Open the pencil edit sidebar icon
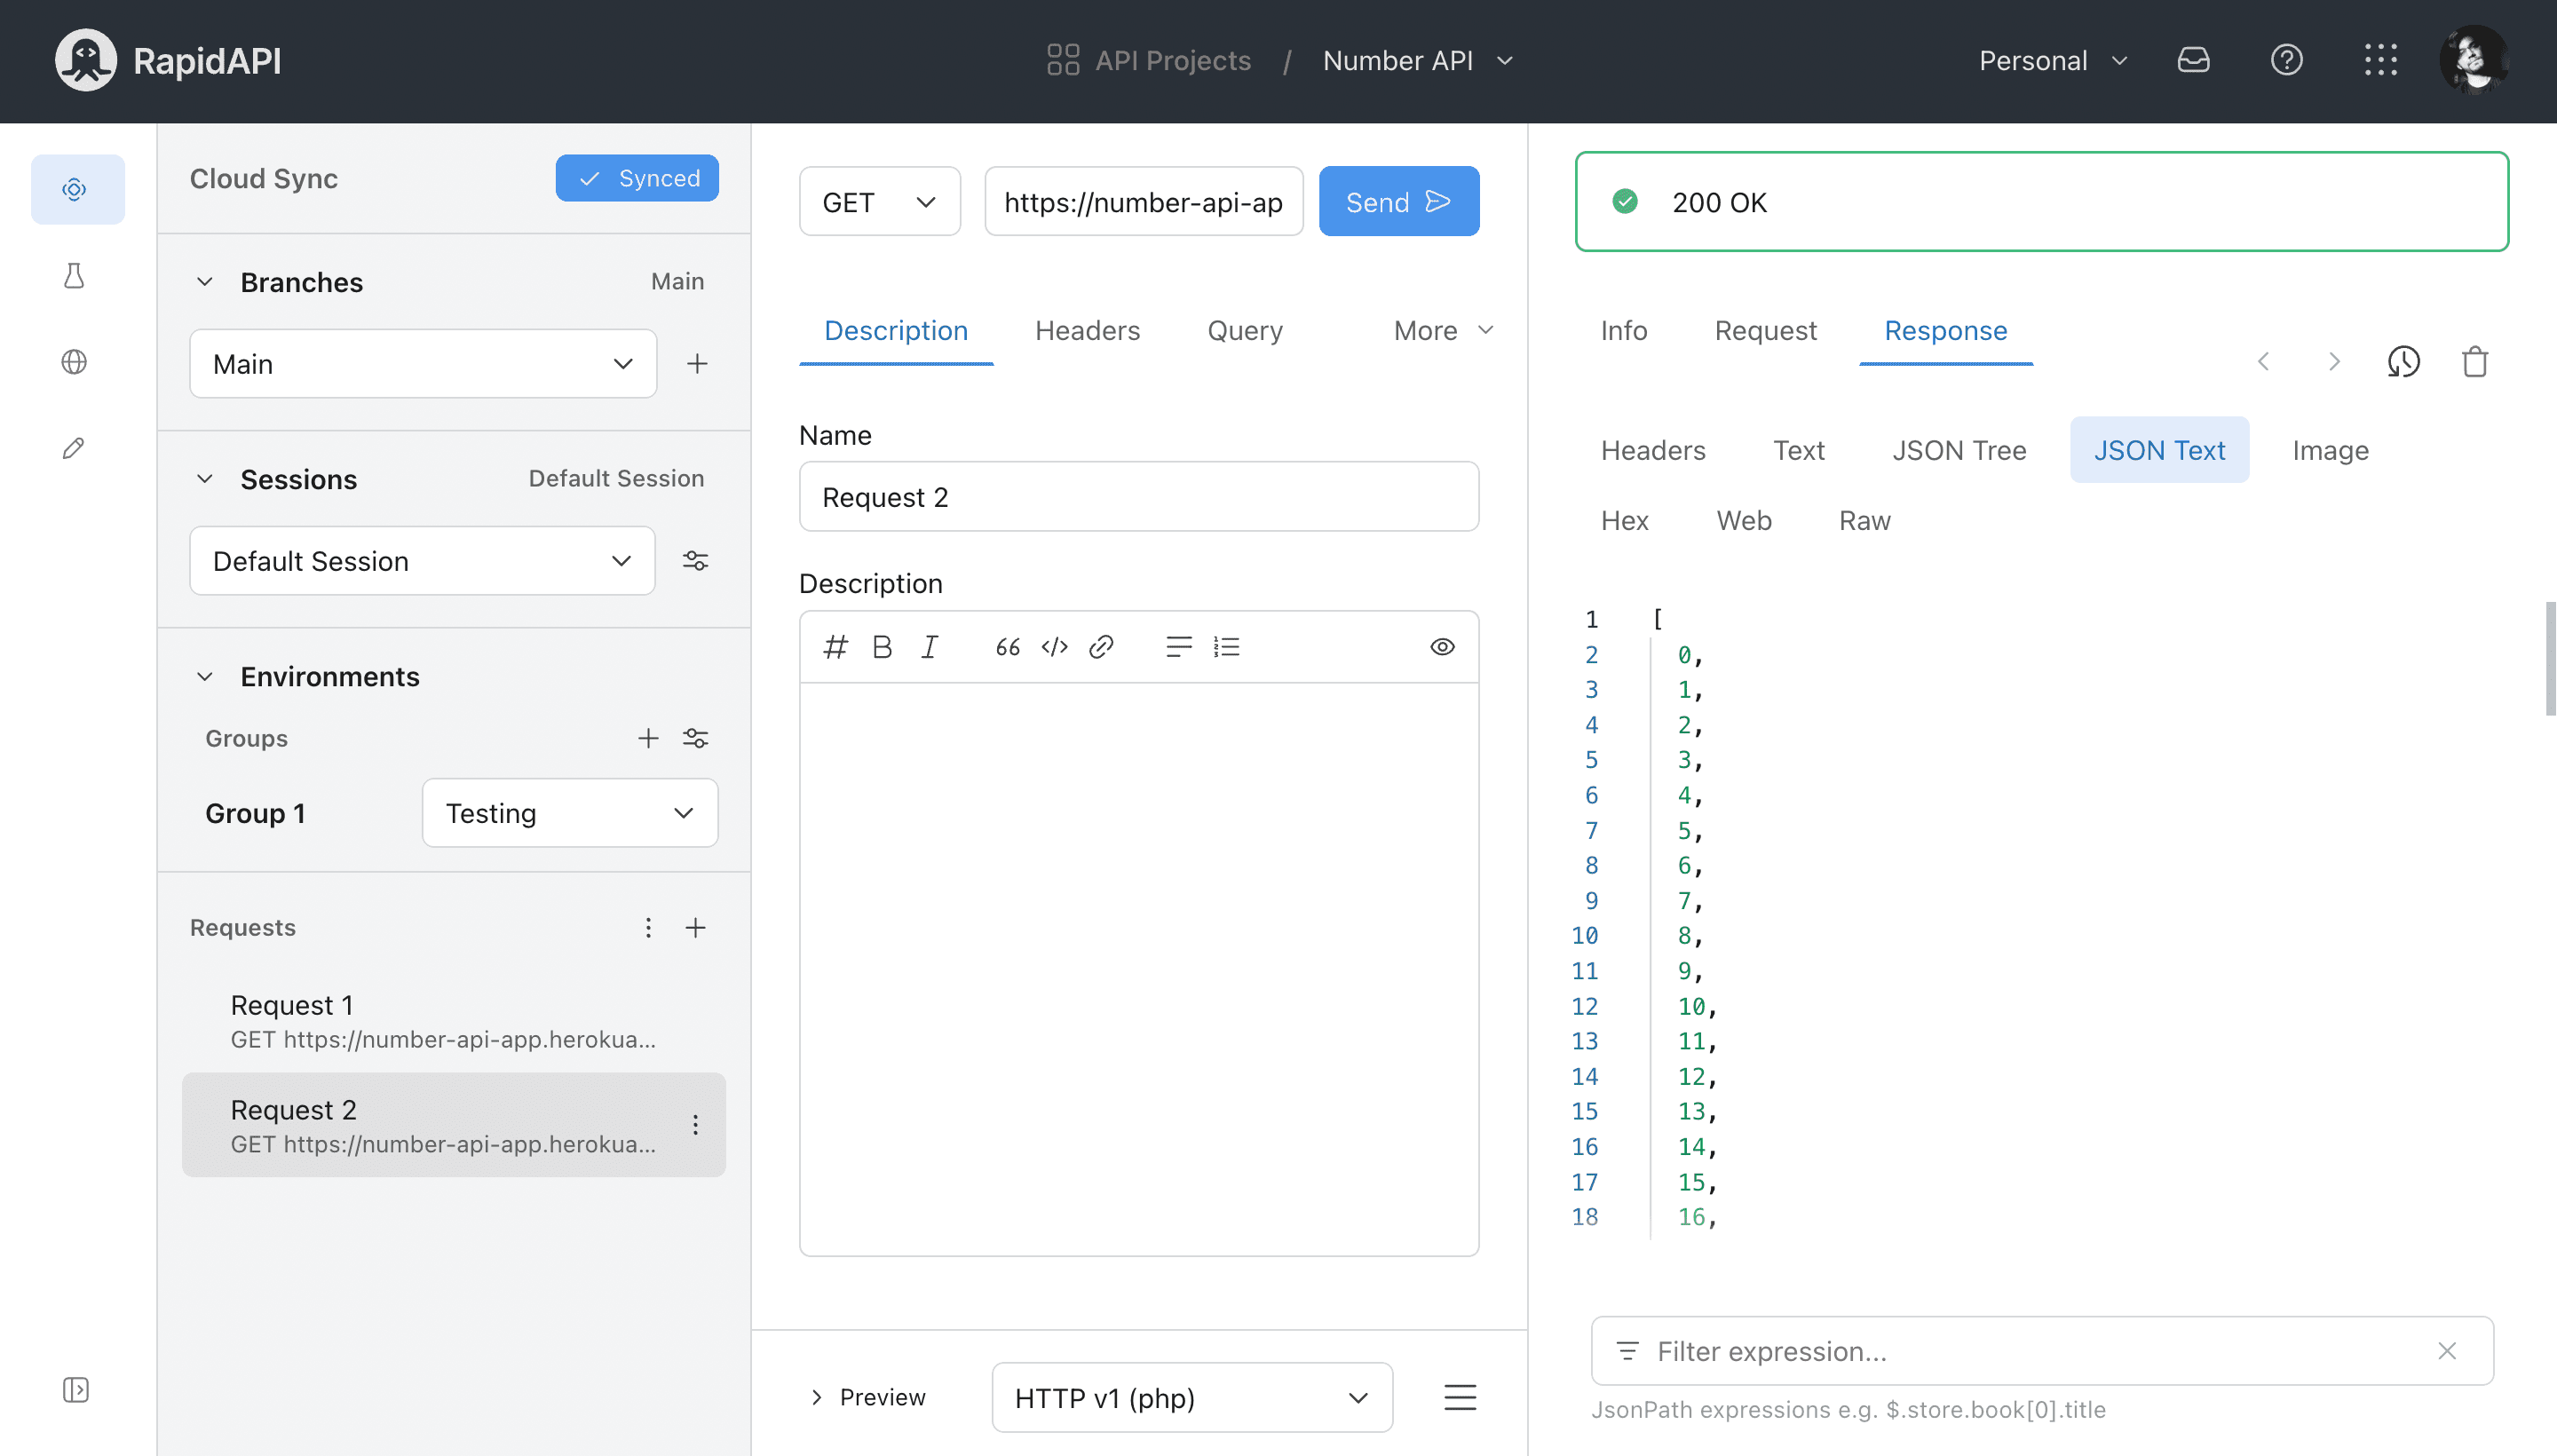This screenshot has width=2557, height=1456. (75, 448)
